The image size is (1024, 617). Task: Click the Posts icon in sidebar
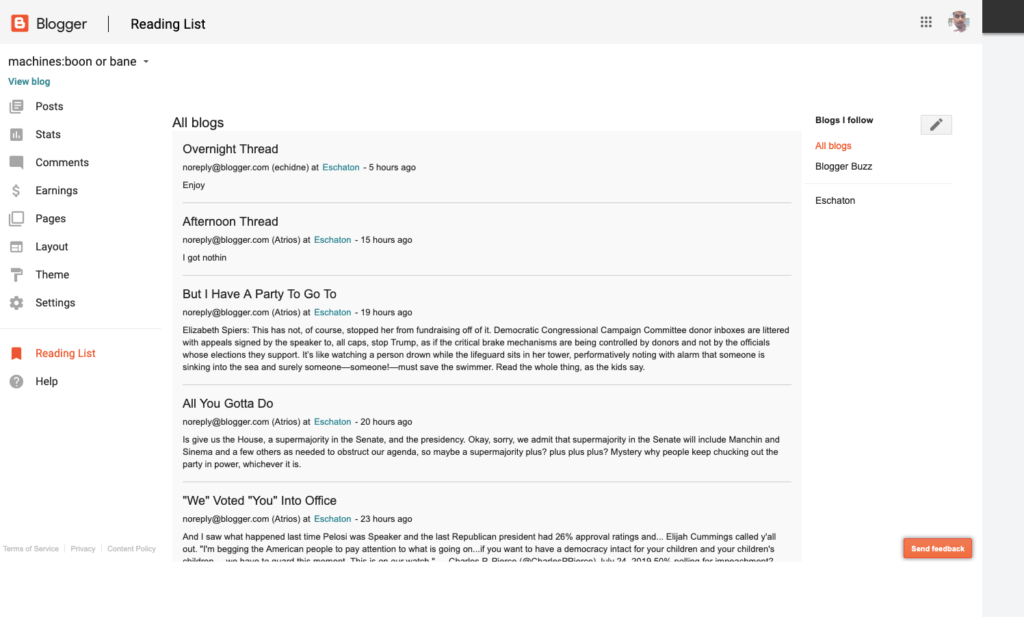pyautogui.click(x=16, y=107)
